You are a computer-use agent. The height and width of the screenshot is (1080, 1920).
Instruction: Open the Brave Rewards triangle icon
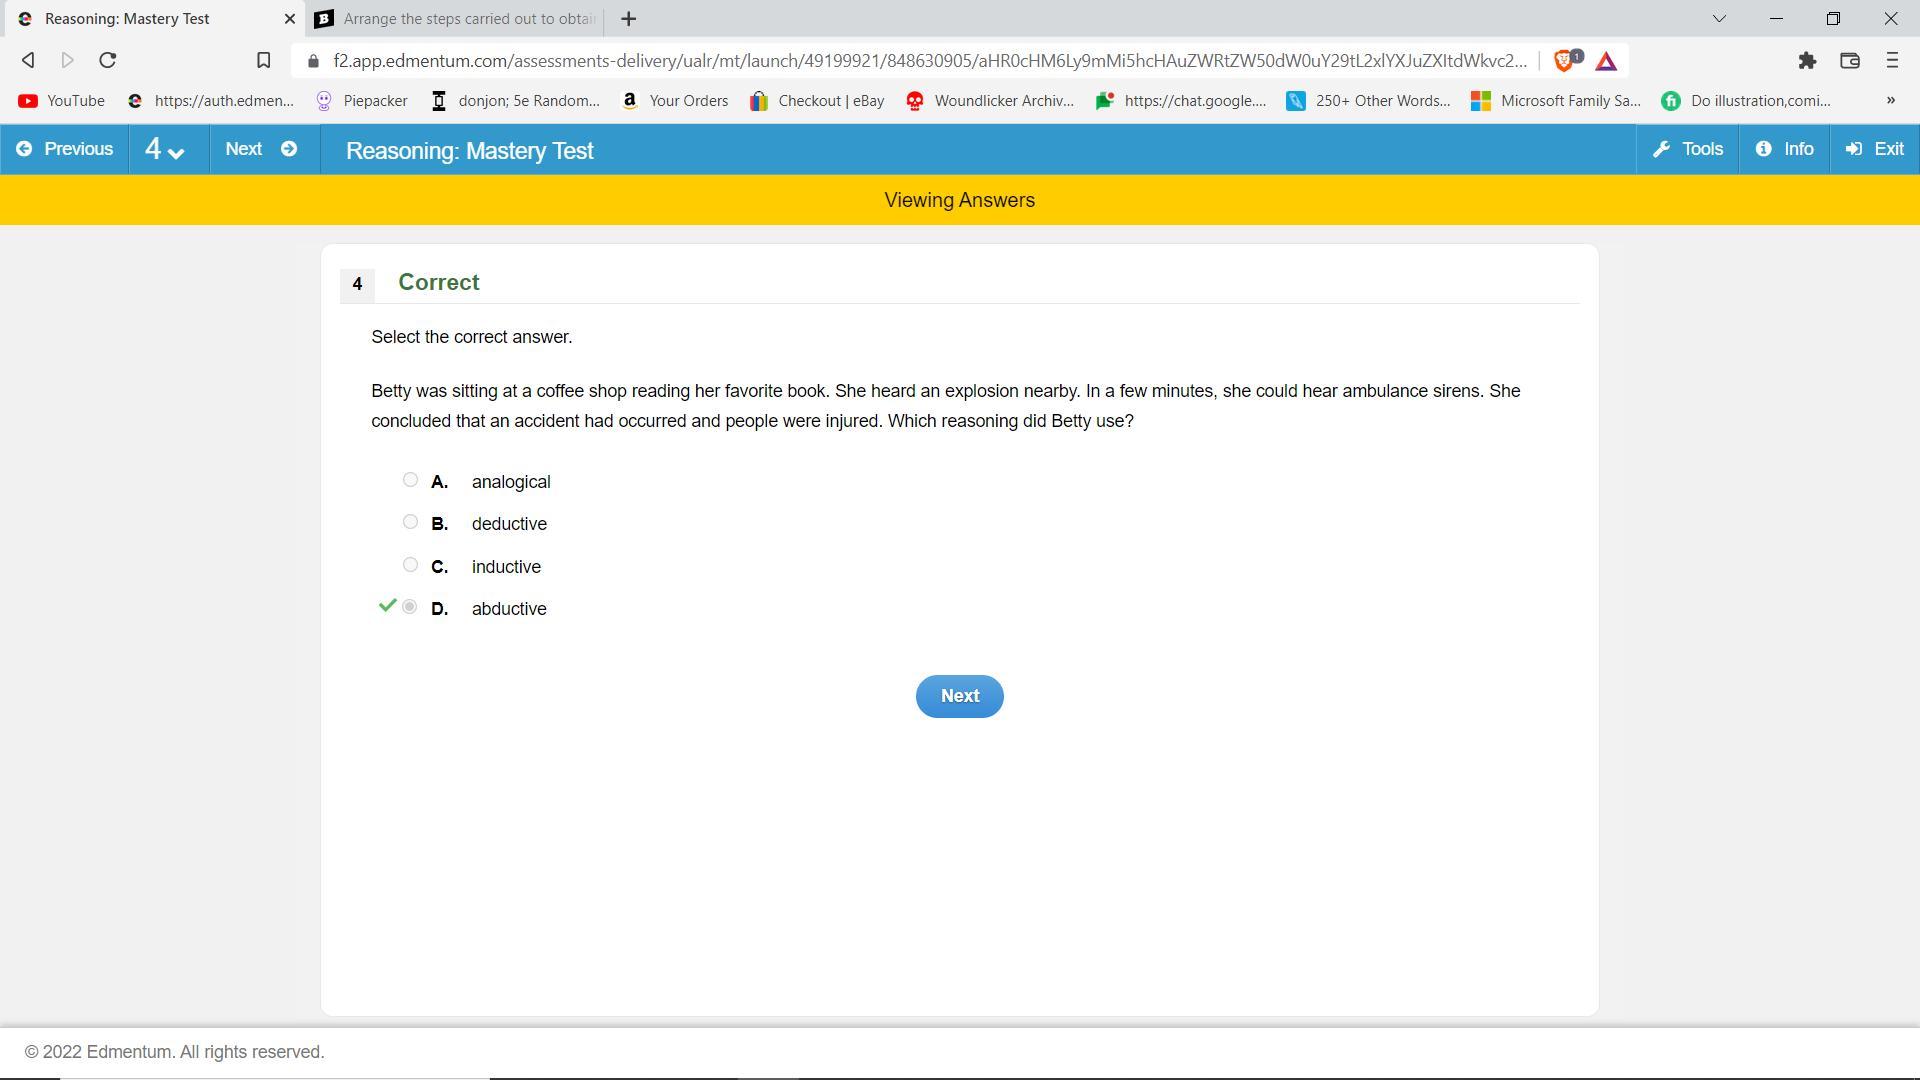pos(1606,61)
